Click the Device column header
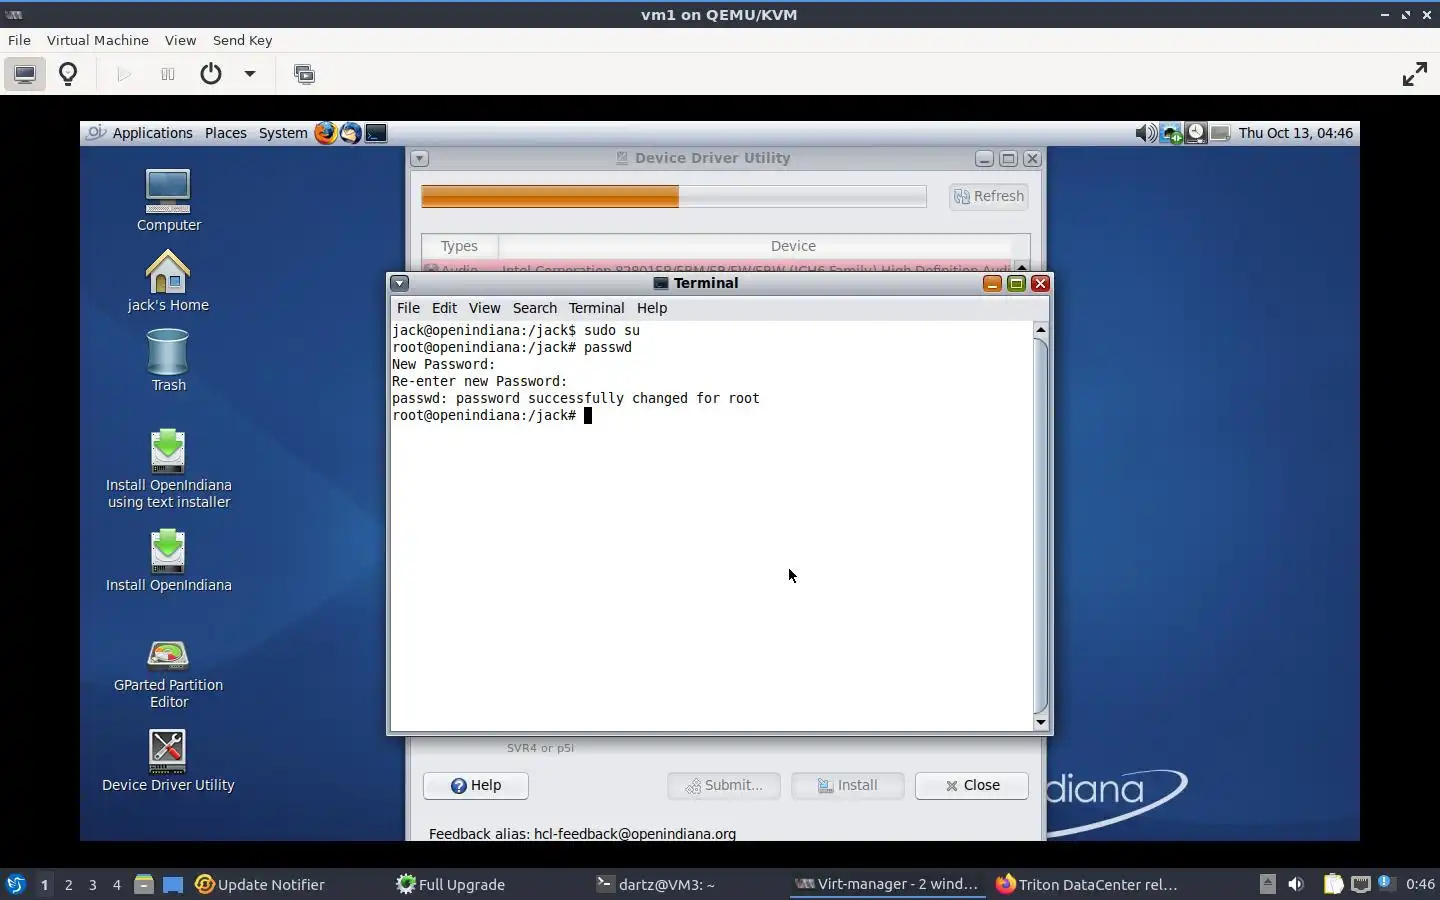Screen dimensions: 1440x900 [793, 246]
